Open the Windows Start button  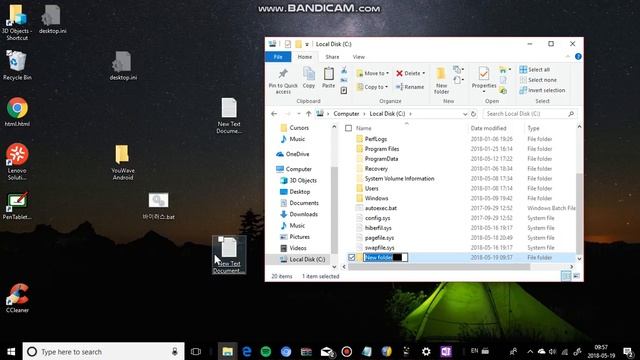pos(11,351)
